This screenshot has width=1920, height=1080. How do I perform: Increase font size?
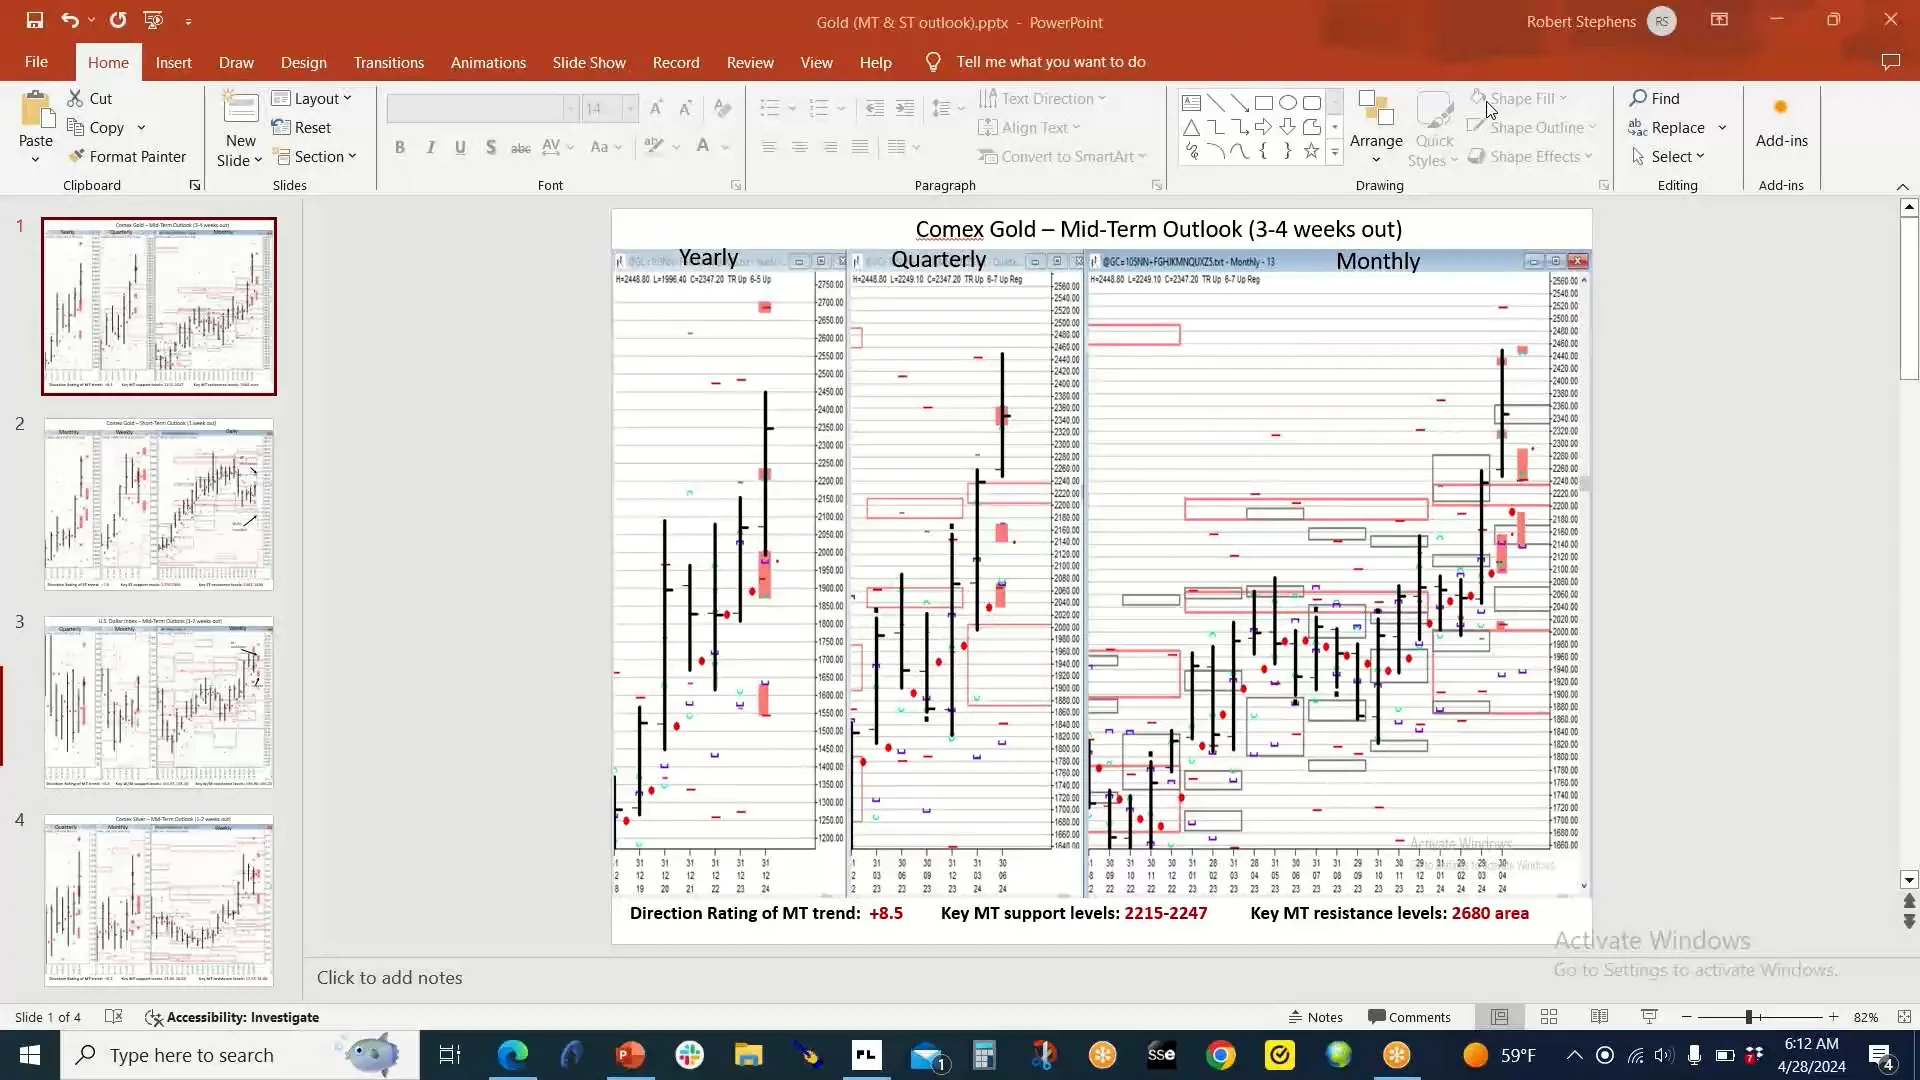point(656,108)
